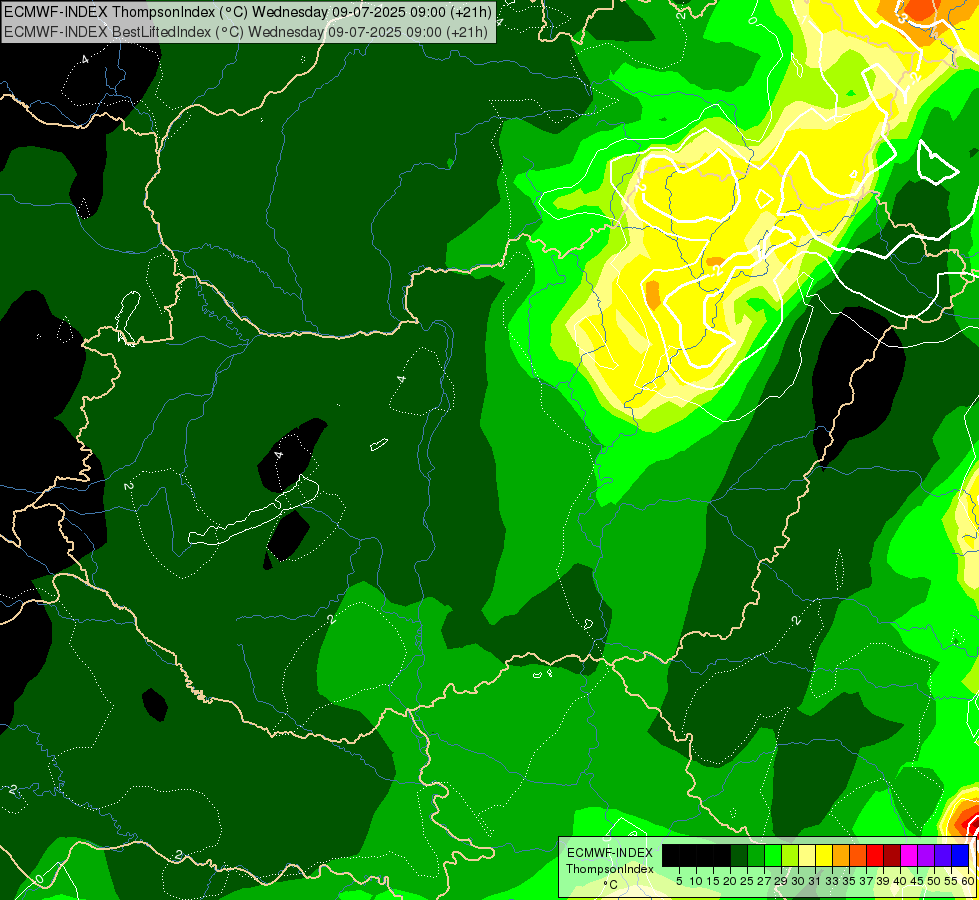979x900 pixels.
Task: Click legend tick label 27
Action: pyautogui.click(x=765, y=881)
